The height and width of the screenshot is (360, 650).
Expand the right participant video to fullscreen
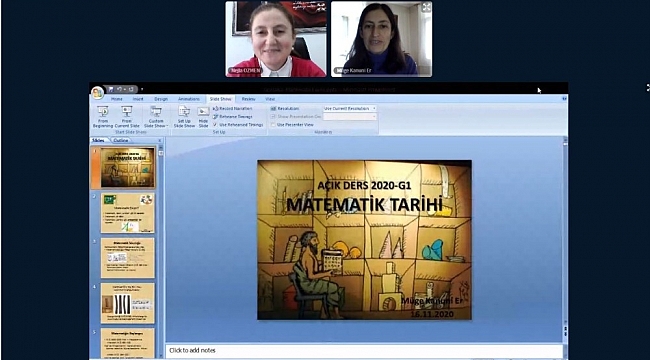click(x=426, y=7)
